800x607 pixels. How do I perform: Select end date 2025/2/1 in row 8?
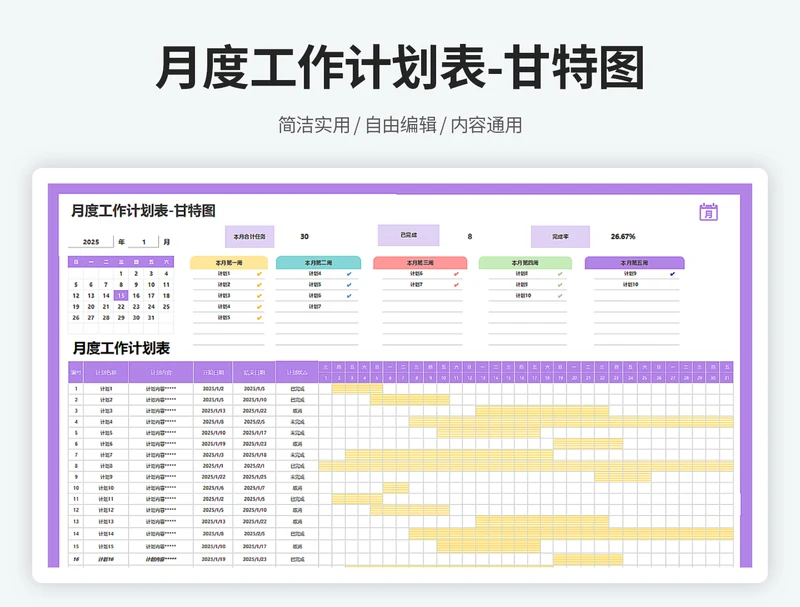pyautogui.click(x=254, y=466)
